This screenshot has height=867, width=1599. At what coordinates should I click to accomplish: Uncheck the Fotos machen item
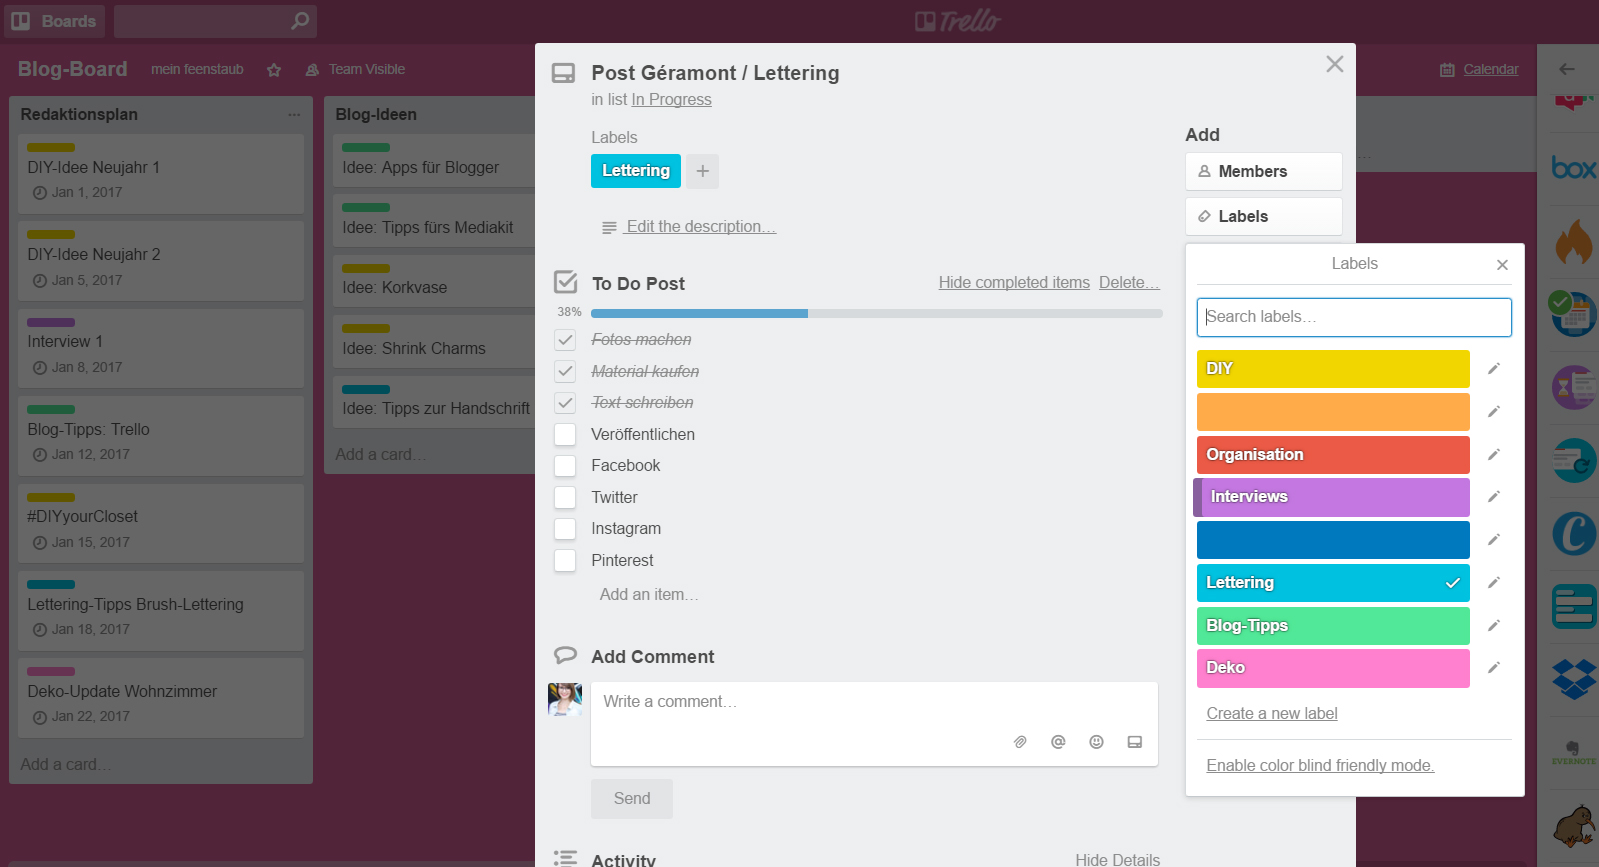(565, 340)
